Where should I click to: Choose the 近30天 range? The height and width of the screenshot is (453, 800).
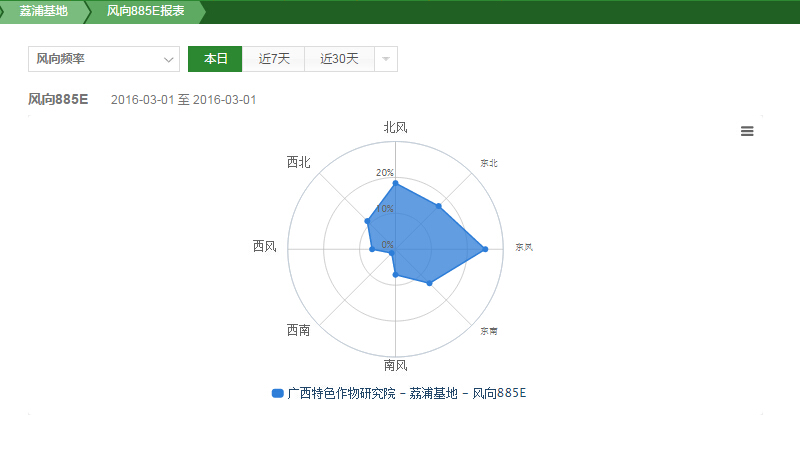point(339,59)
